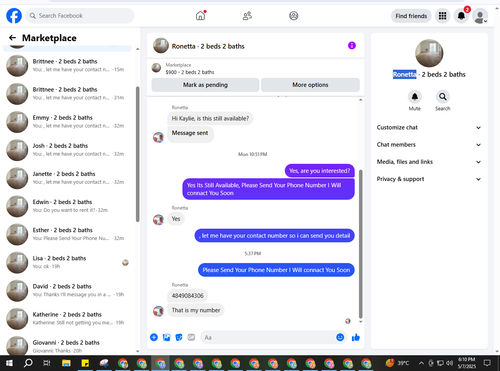The image size is (500, 371).
Task: Open Brittnee conversation from 15m ago
Action: 68,65
